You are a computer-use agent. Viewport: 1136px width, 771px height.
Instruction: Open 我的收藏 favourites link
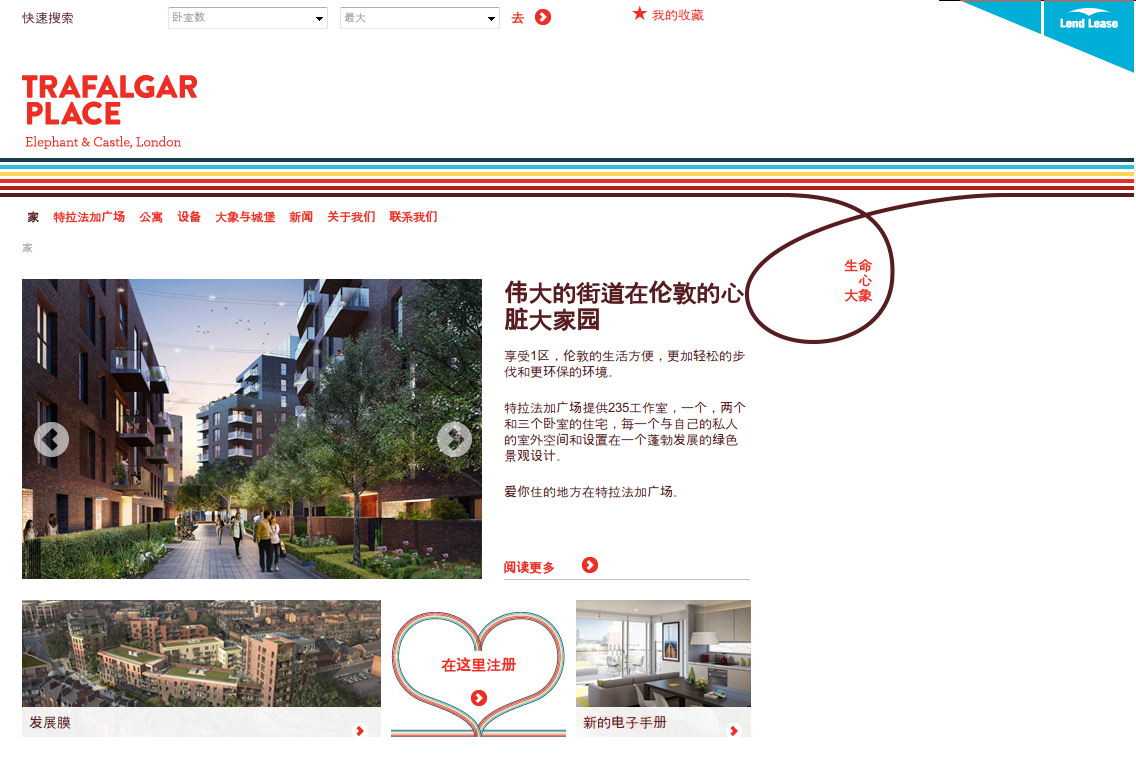[677, 15]
